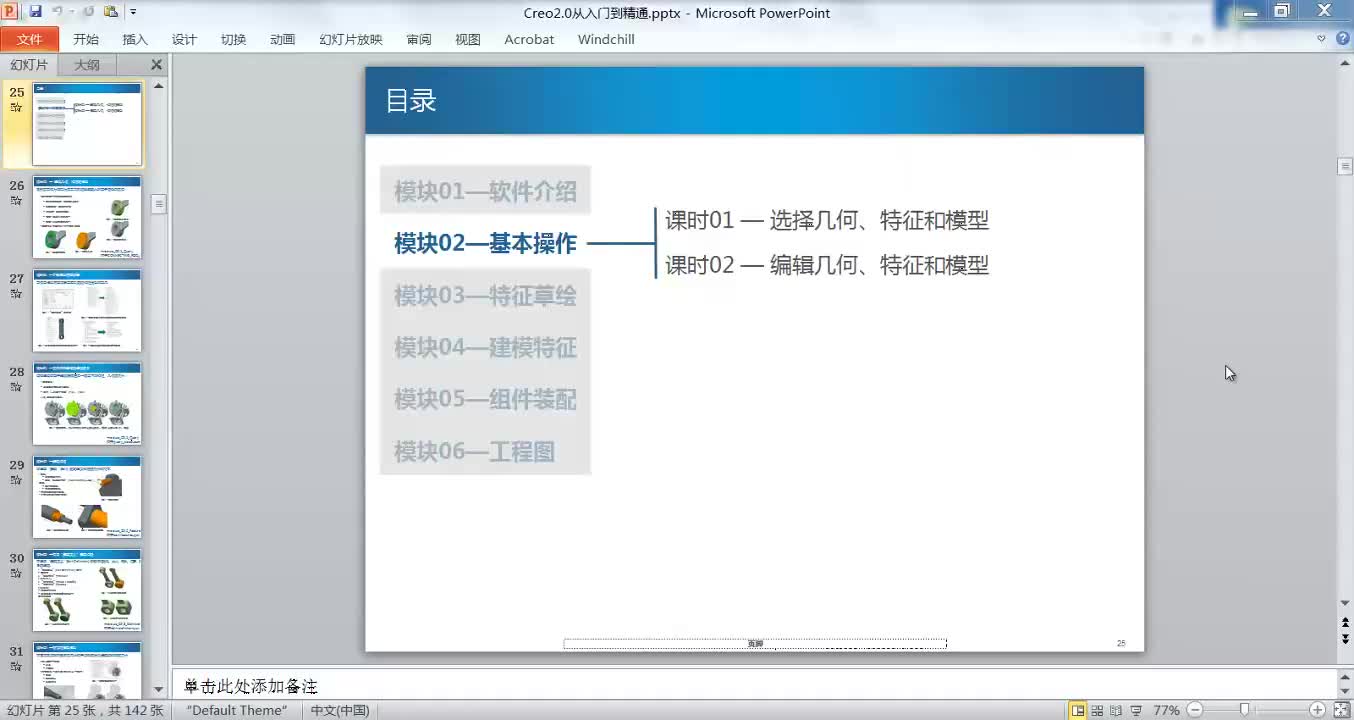The width and height of the screenshot is (1354, 720).
Task: Open the Windchill ribbon tab
Action: tap(606, 40)
